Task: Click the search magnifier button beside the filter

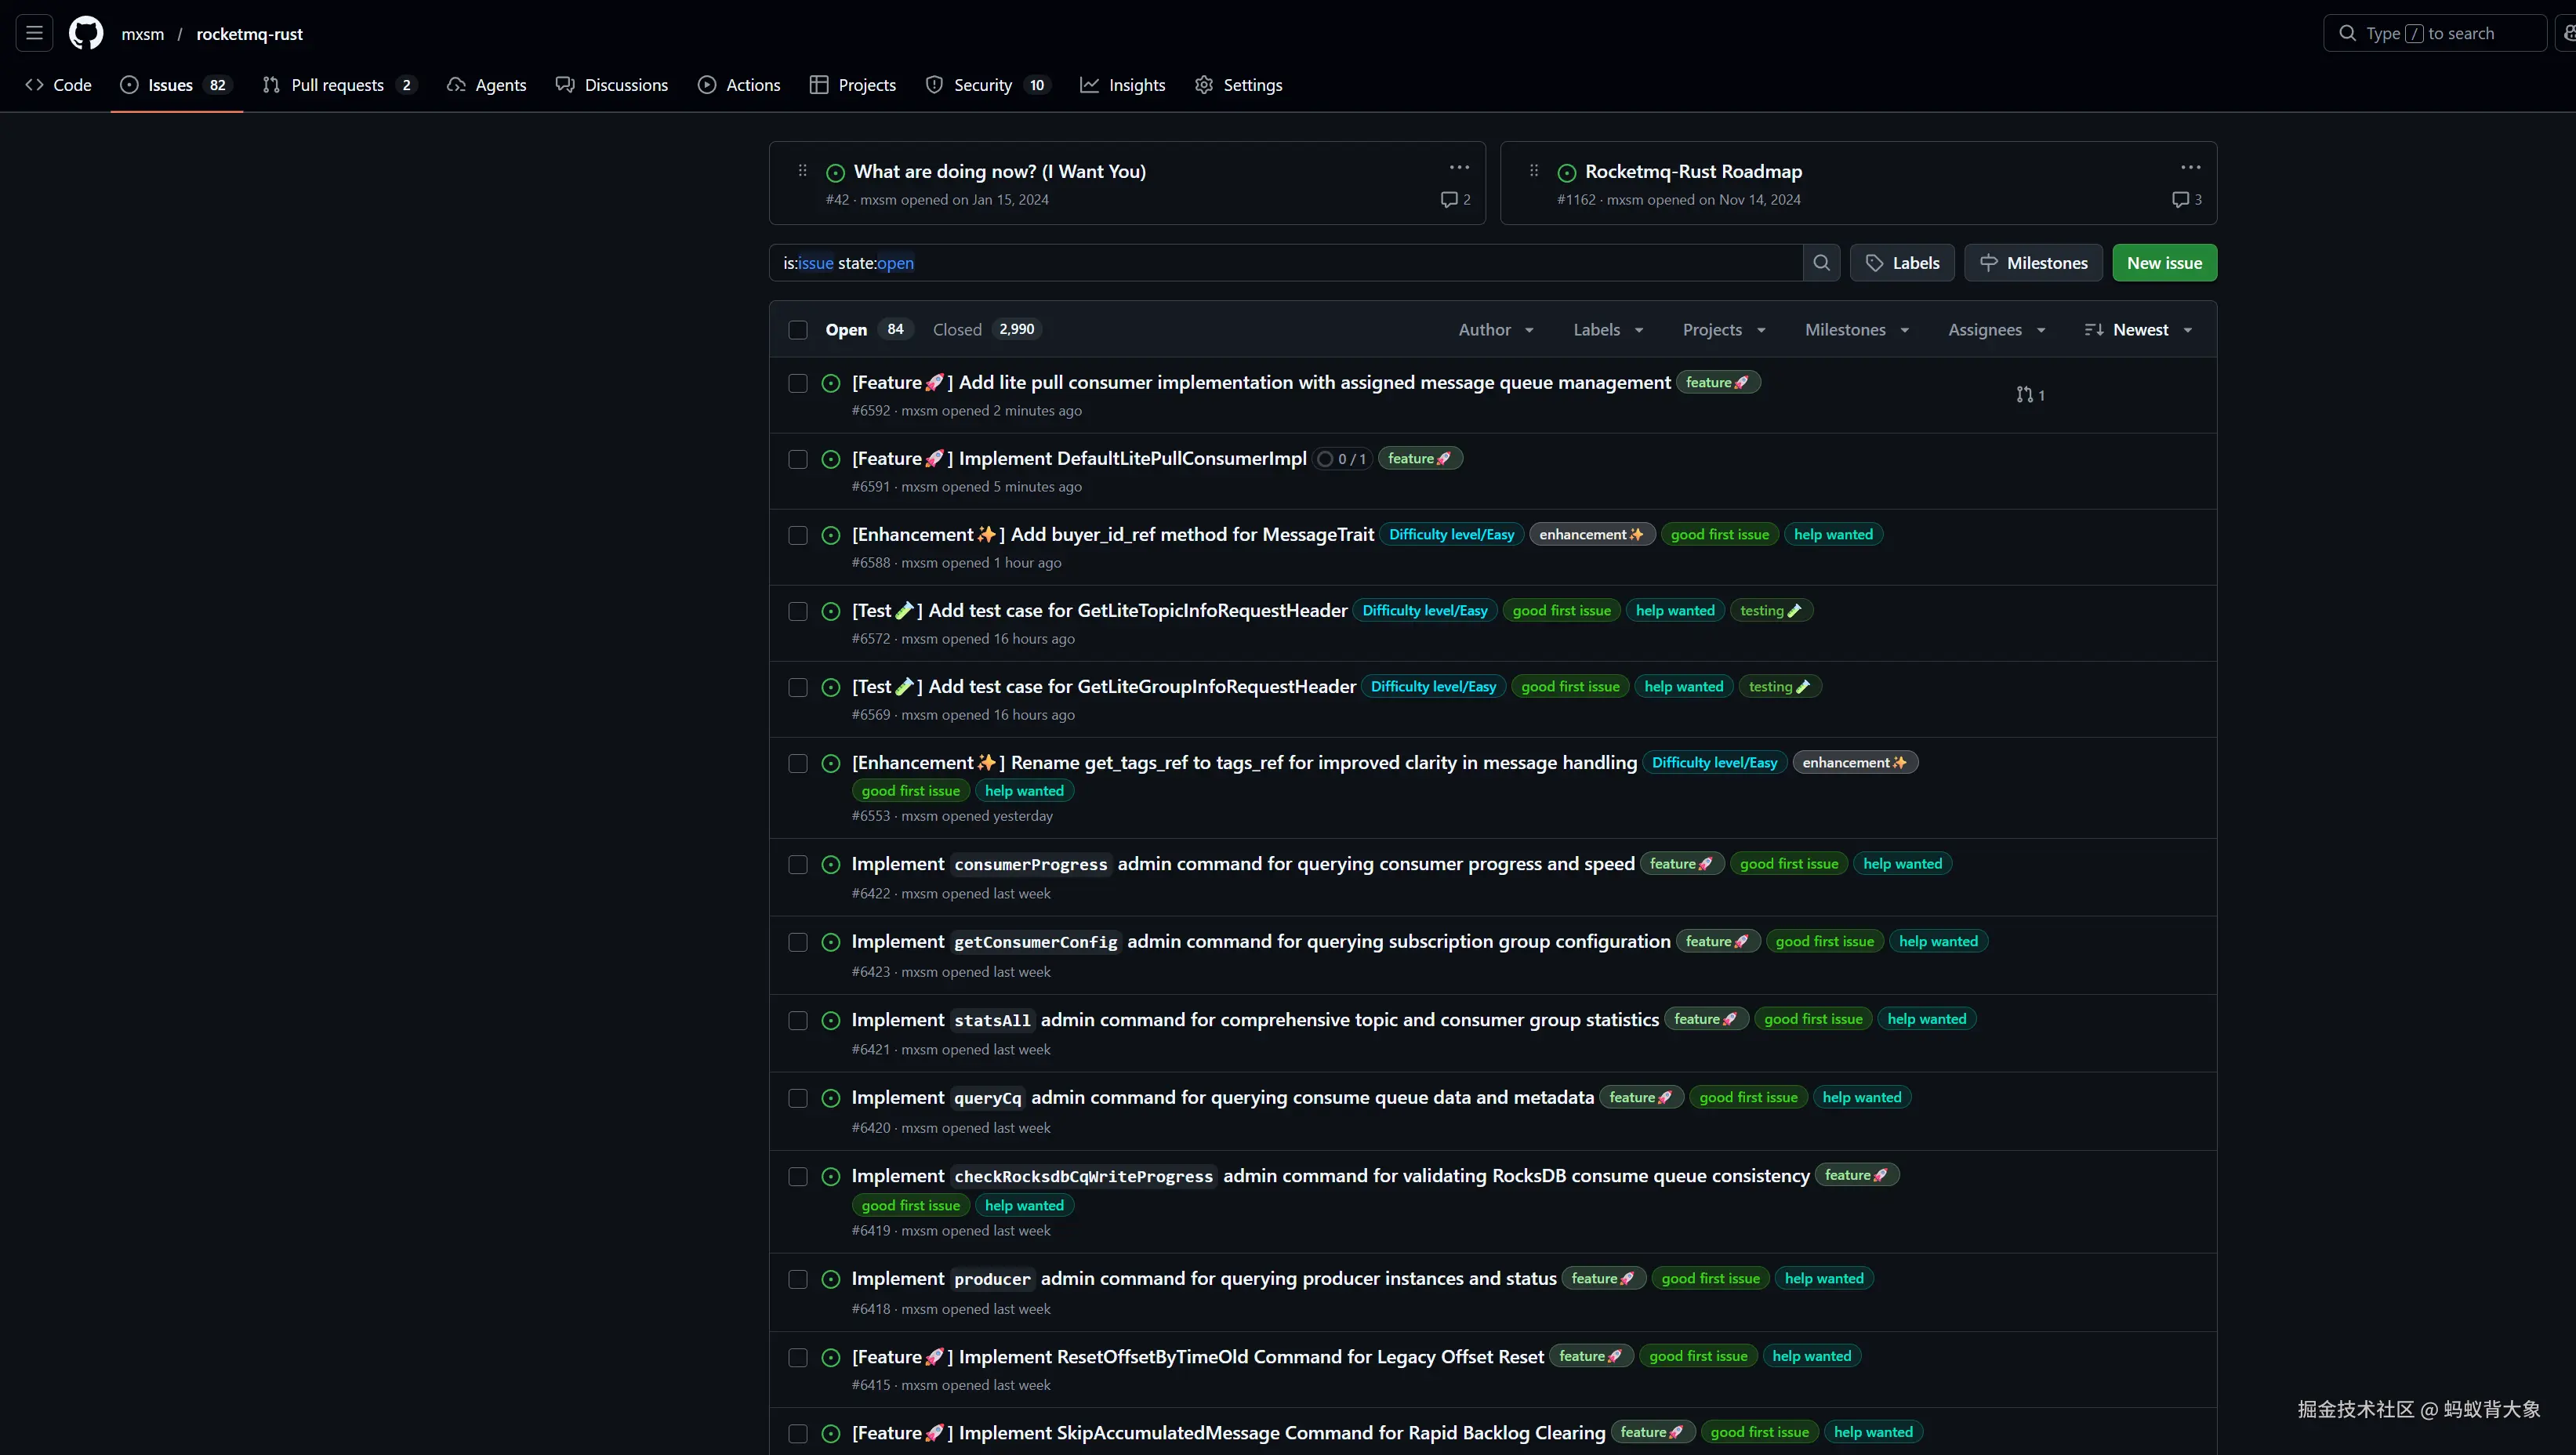Action: tap(1821, 263)
